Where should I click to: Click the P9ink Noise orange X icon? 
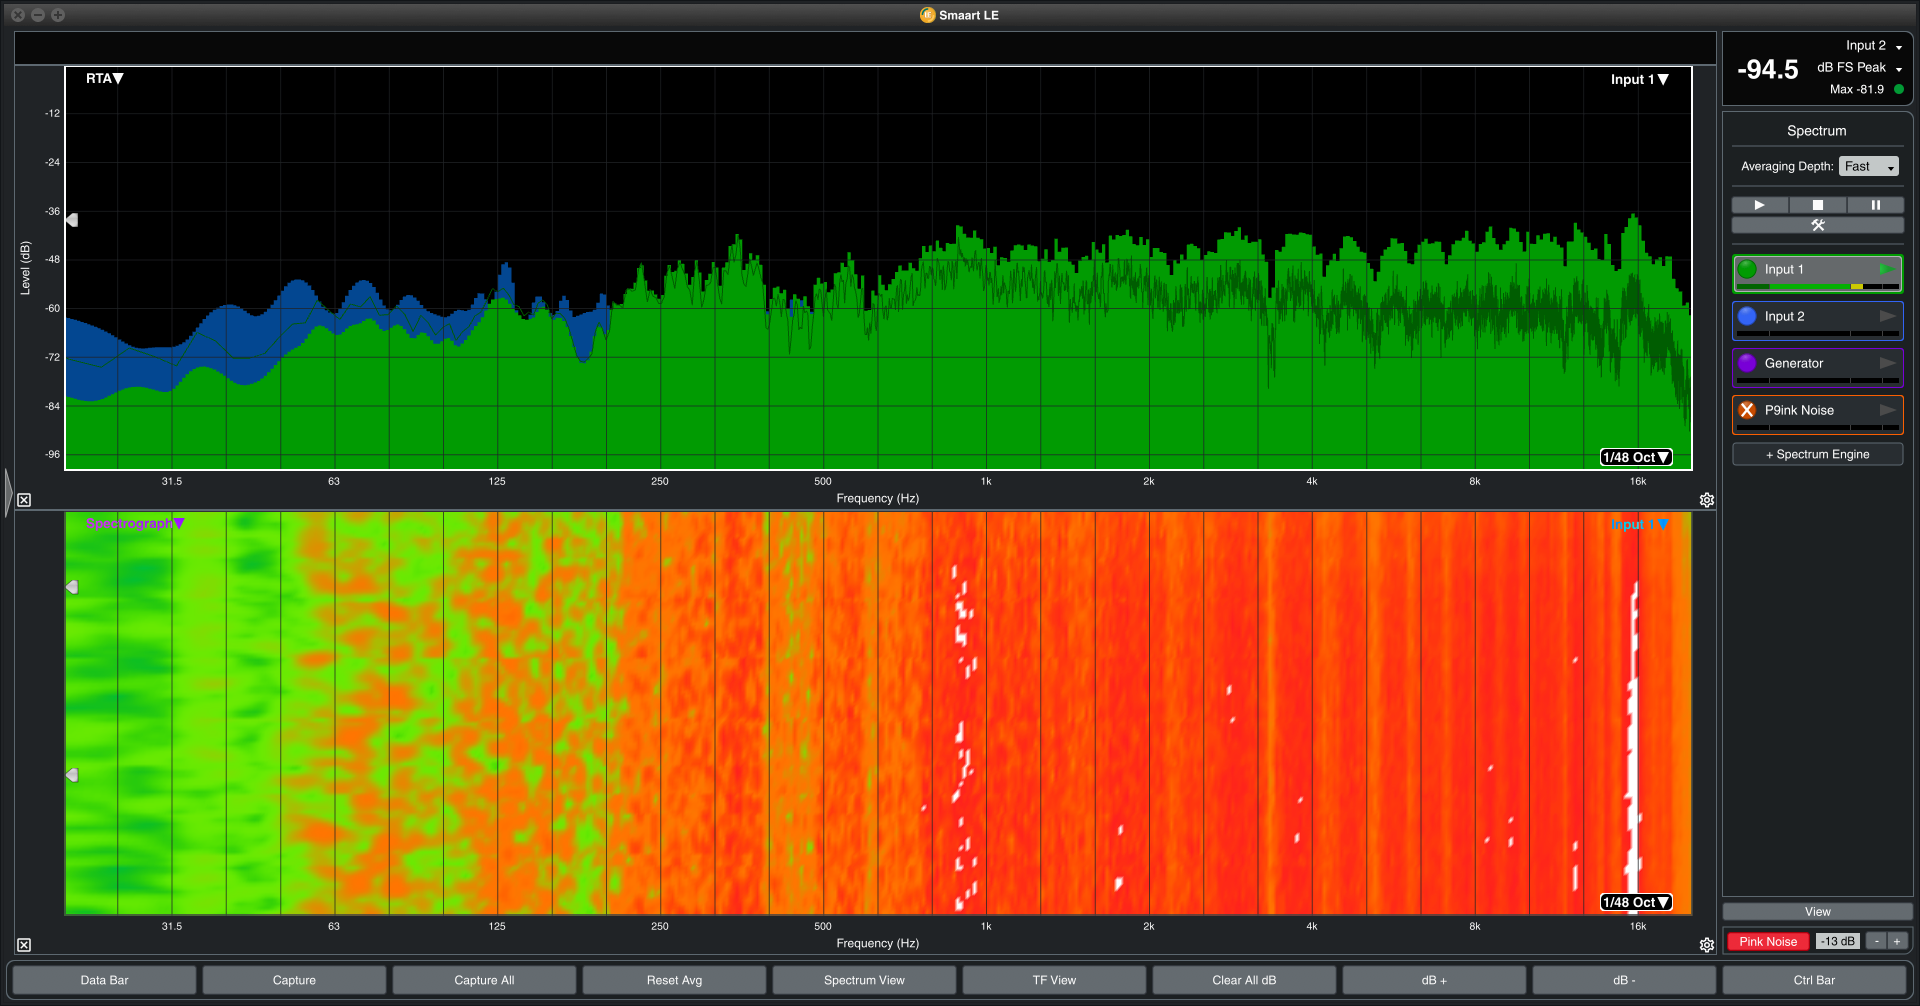pos(1747,410)
